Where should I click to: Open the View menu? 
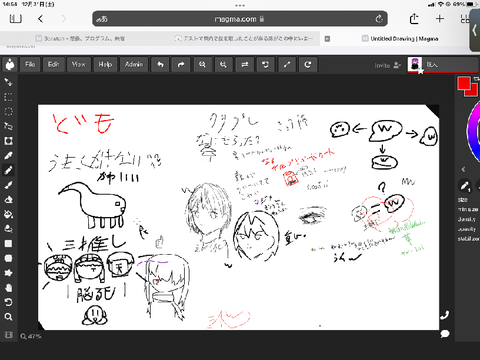click(79, 64)
